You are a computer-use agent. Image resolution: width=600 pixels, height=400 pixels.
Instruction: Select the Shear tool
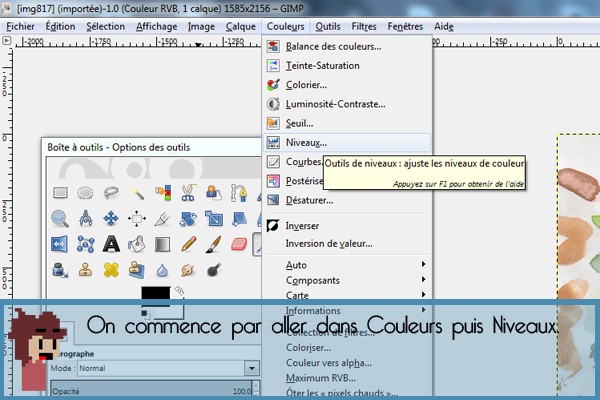point(239,219)
